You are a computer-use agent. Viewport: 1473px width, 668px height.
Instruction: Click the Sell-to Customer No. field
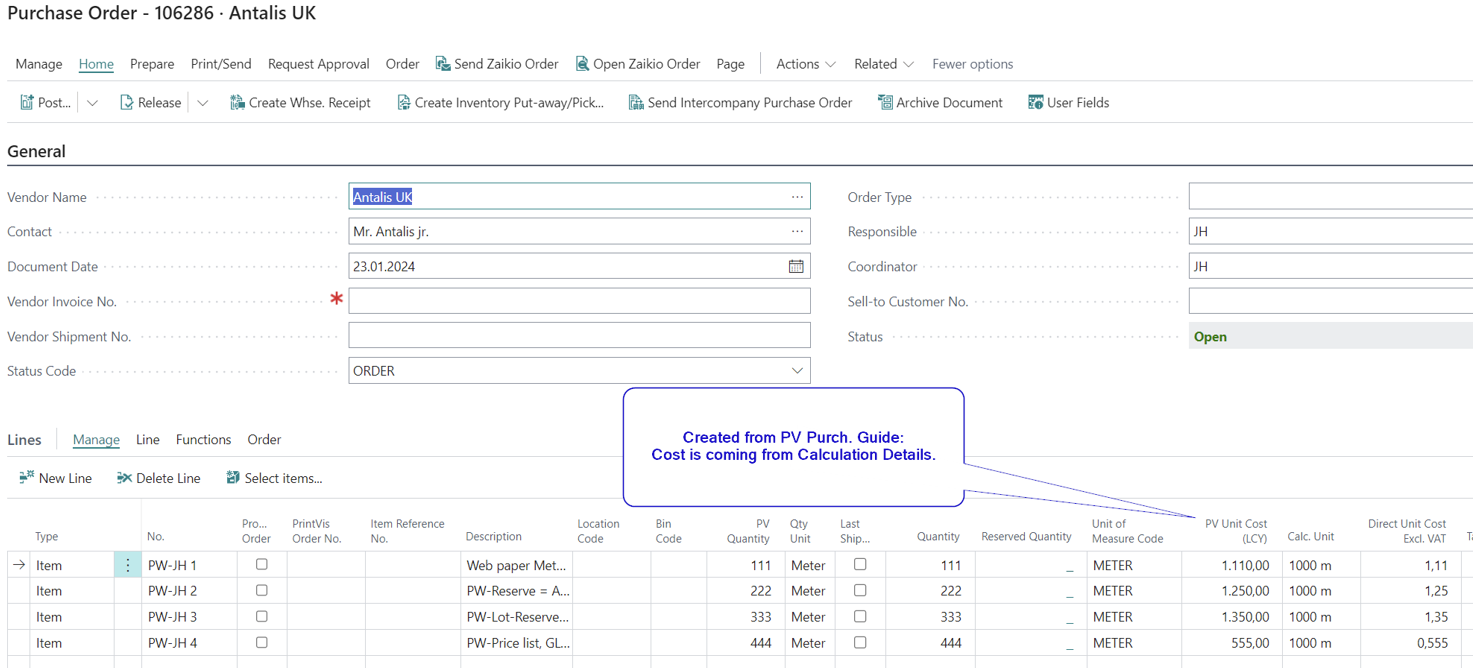pos(1331,301)
